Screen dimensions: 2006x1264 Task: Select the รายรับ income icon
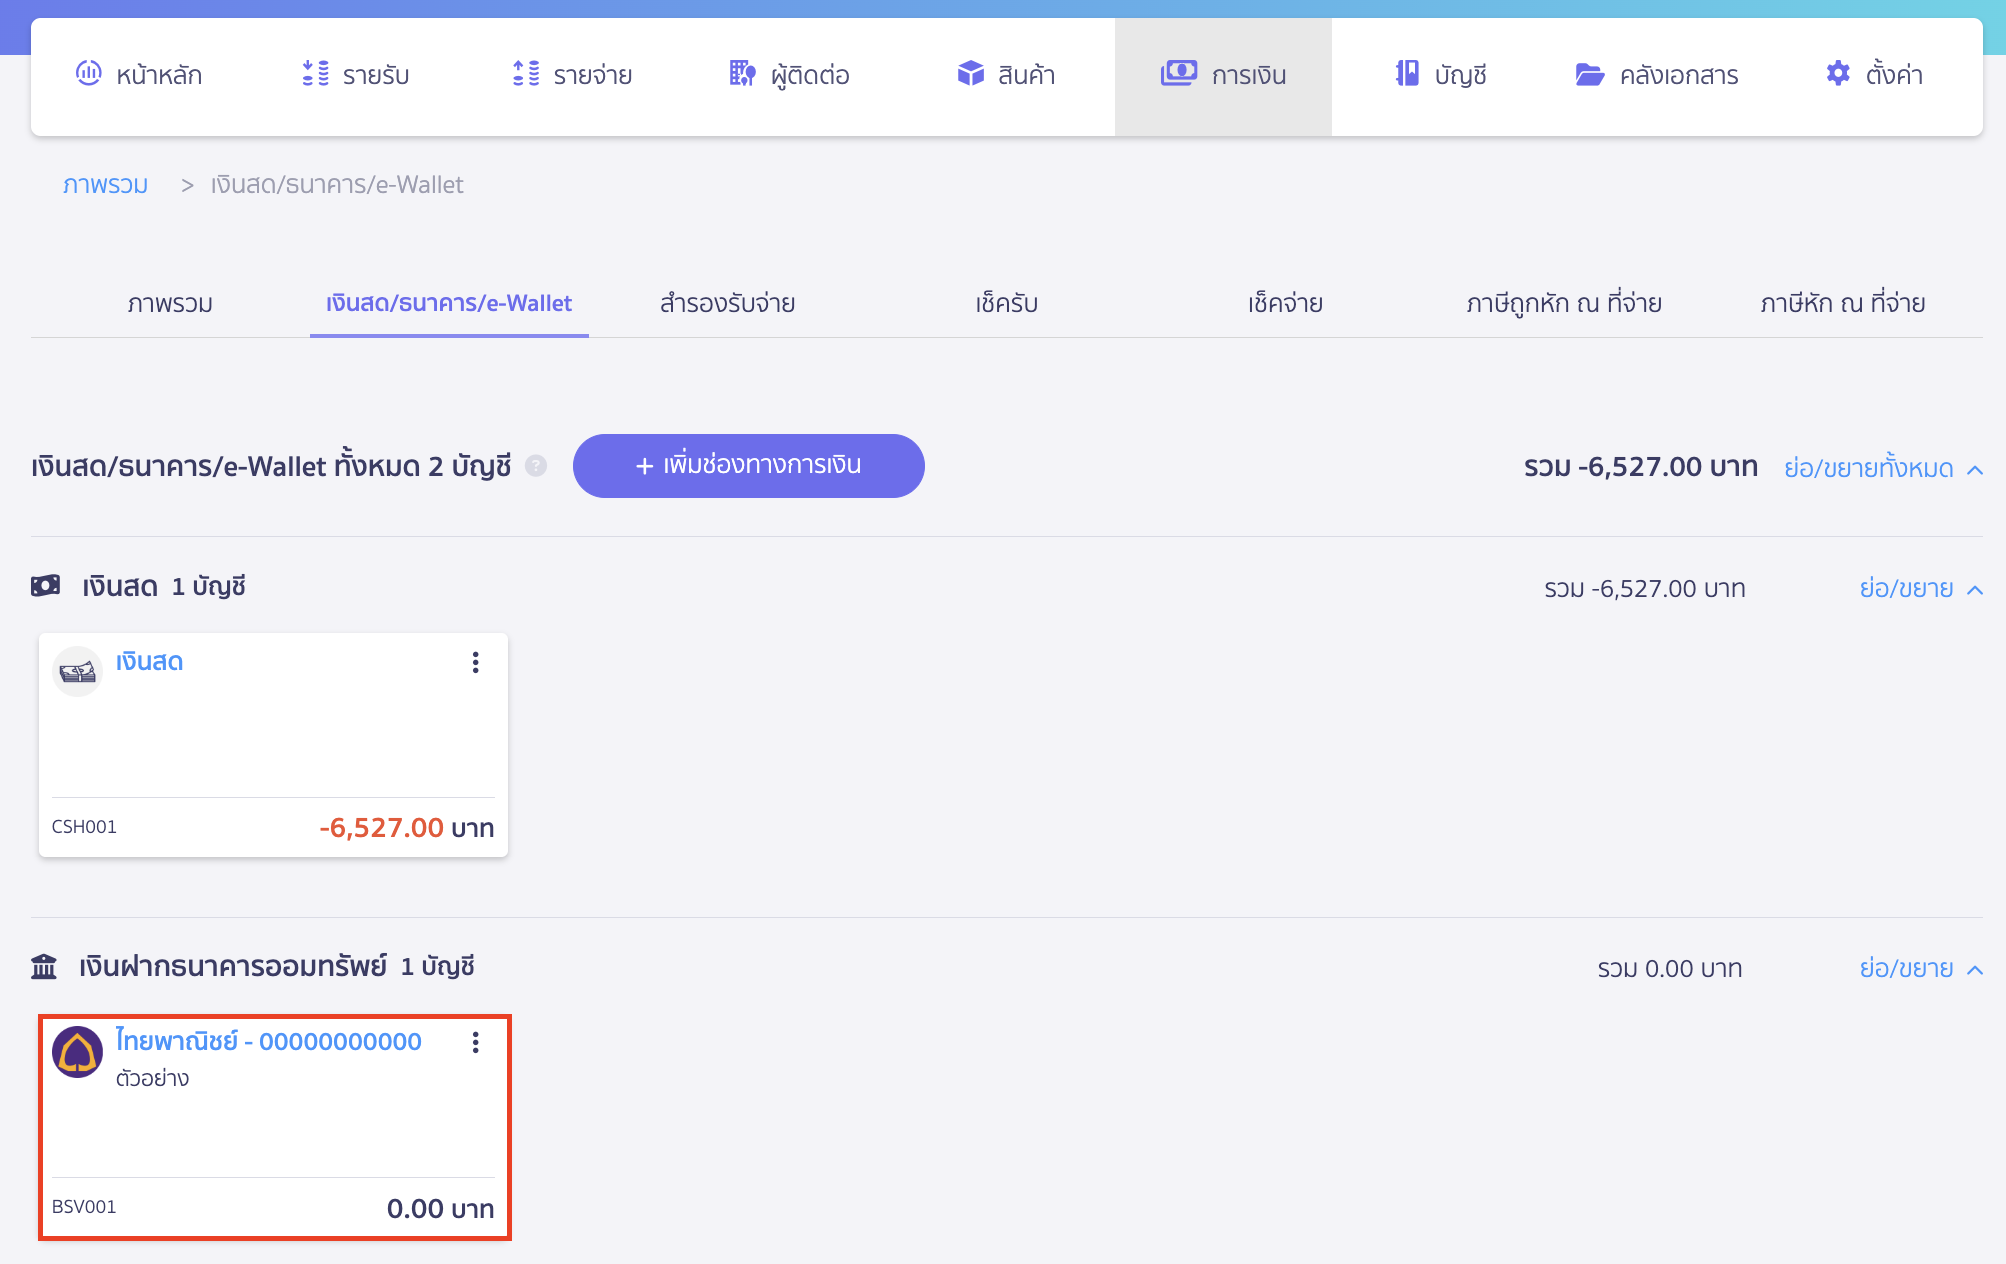click(314, 74)
